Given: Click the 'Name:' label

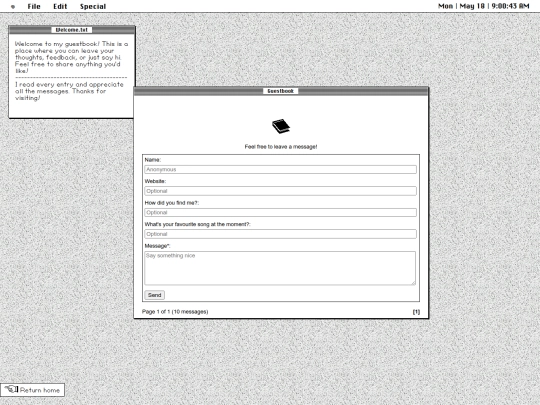Looking at the screenshot, I should coord(153,160).
